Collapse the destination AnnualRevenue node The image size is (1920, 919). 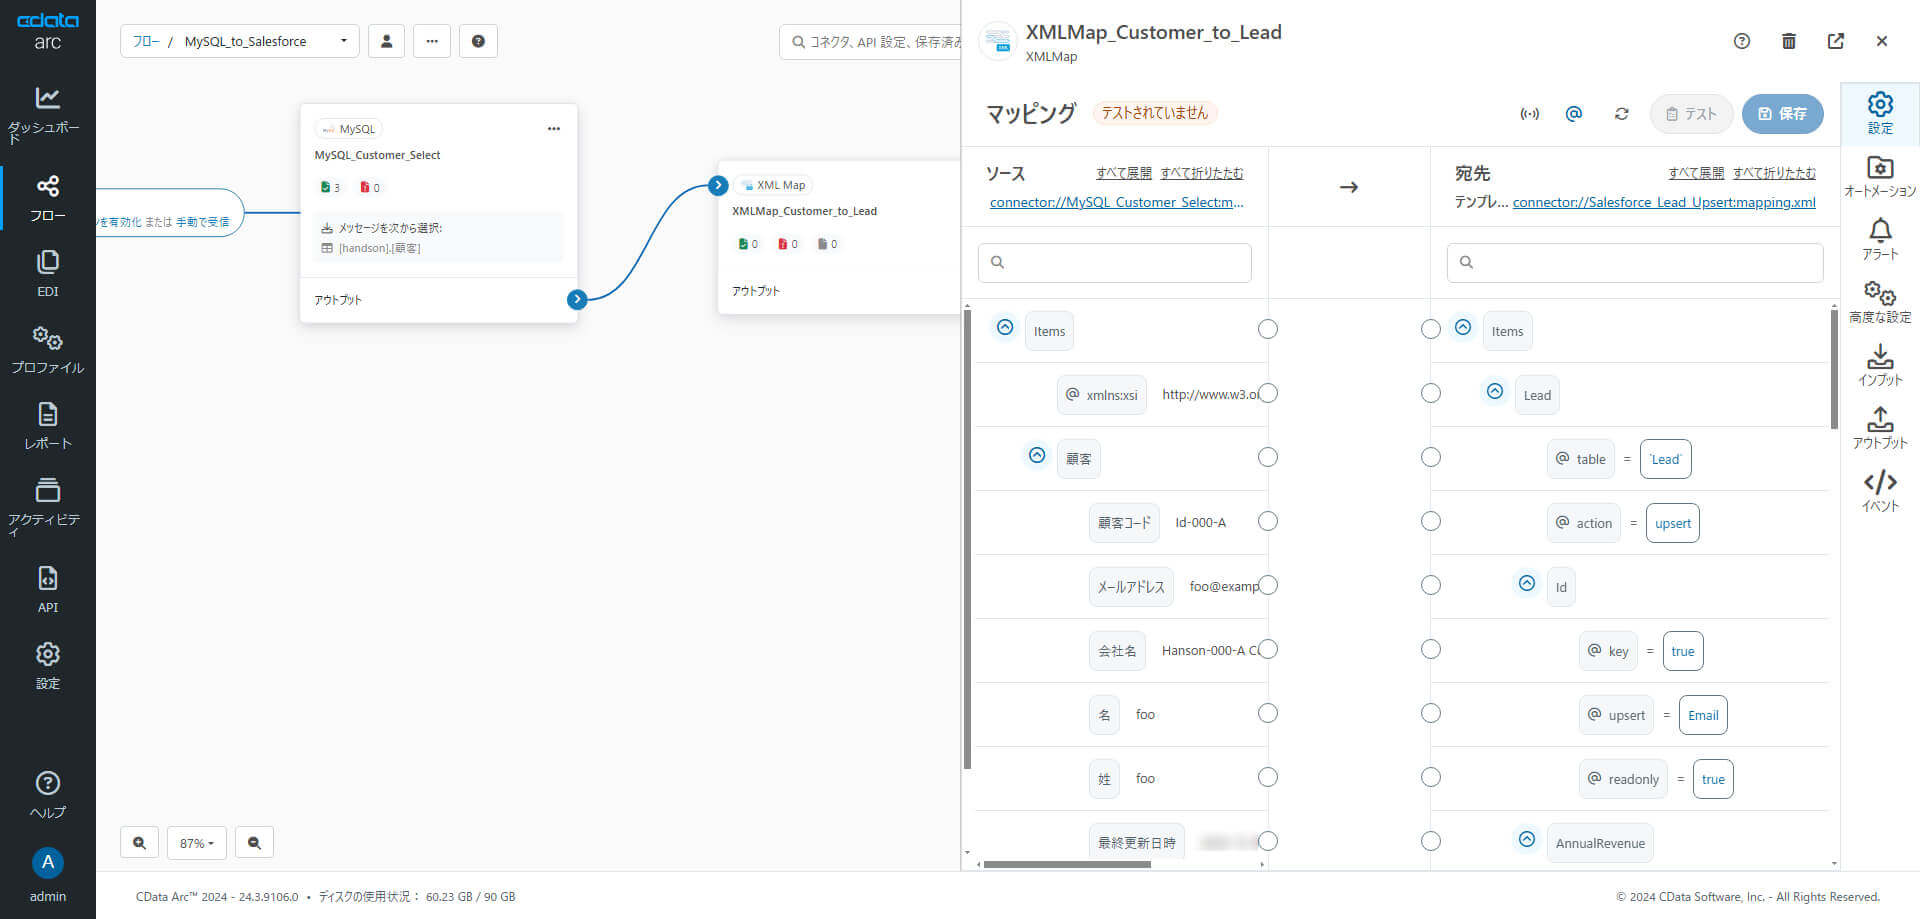pyautogui.click(x=1527, y=839)
